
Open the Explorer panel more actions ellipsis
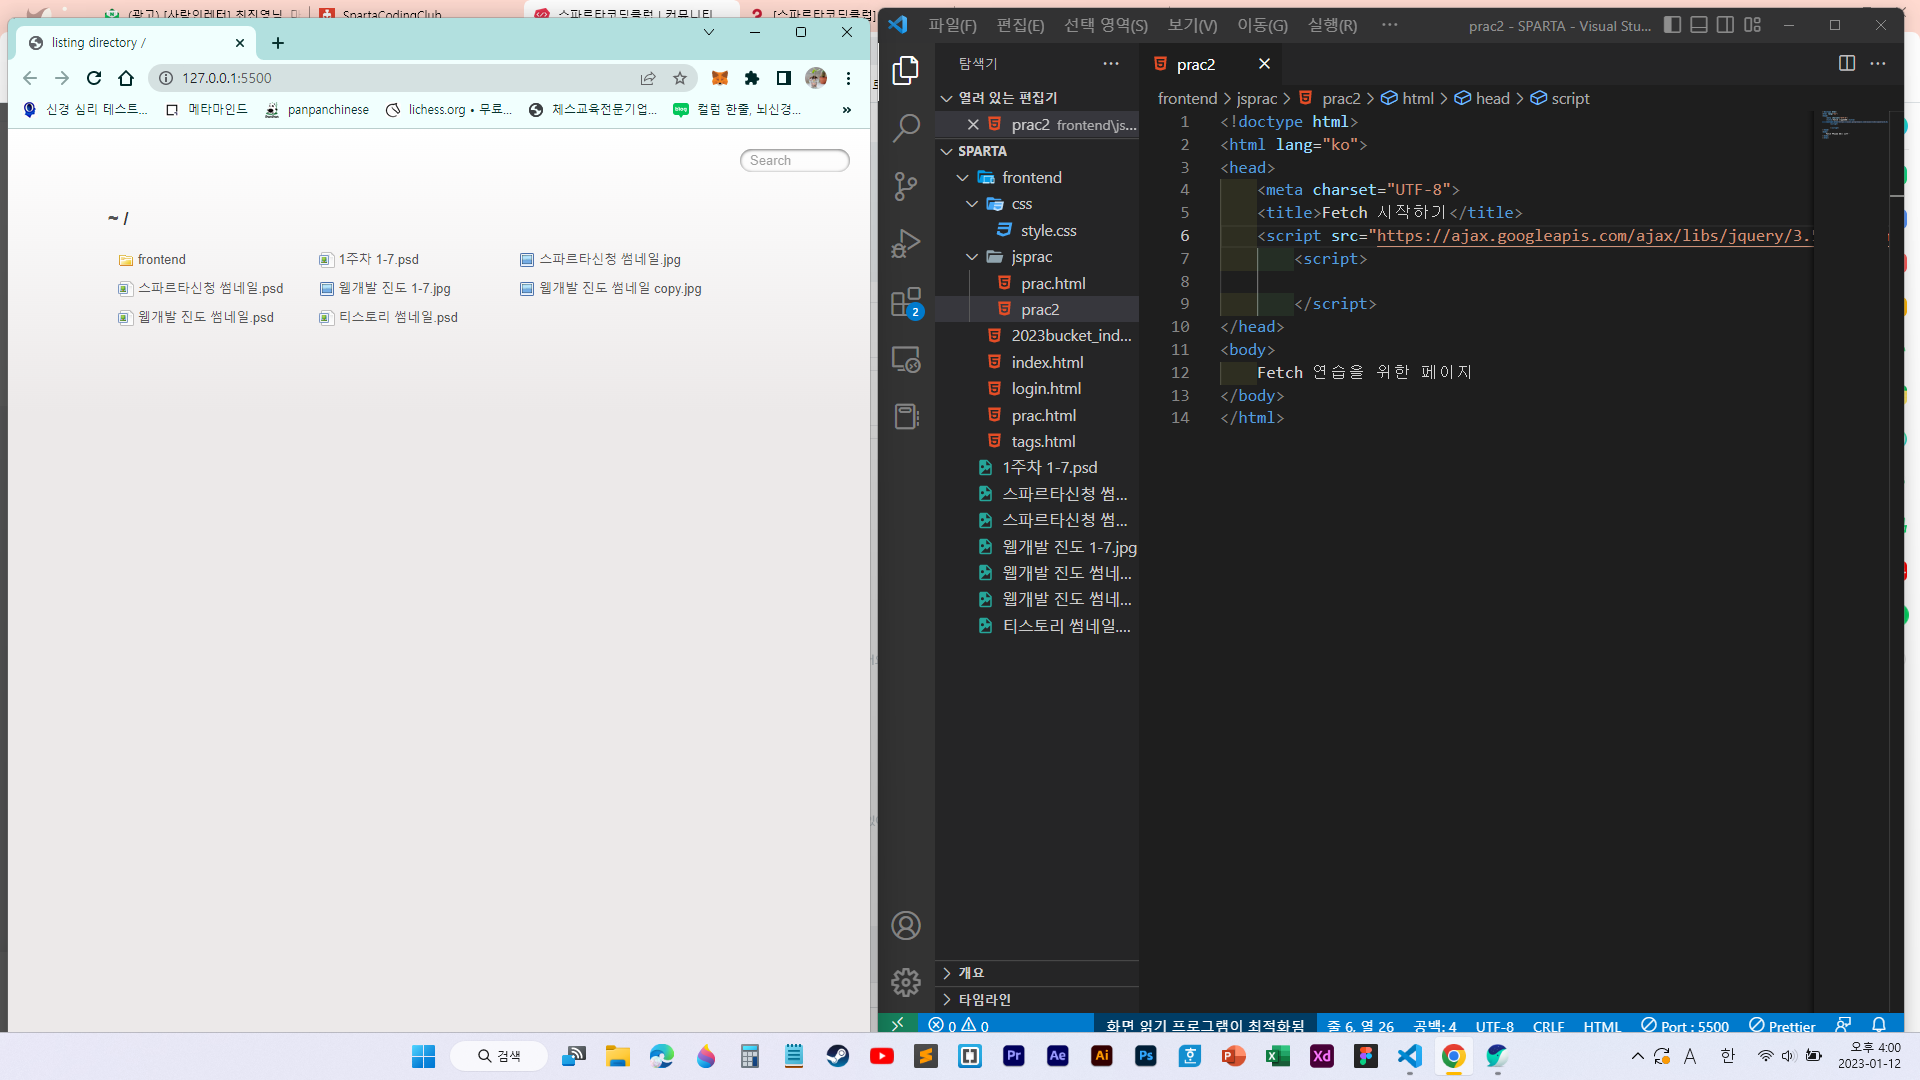pos(1111,63)
